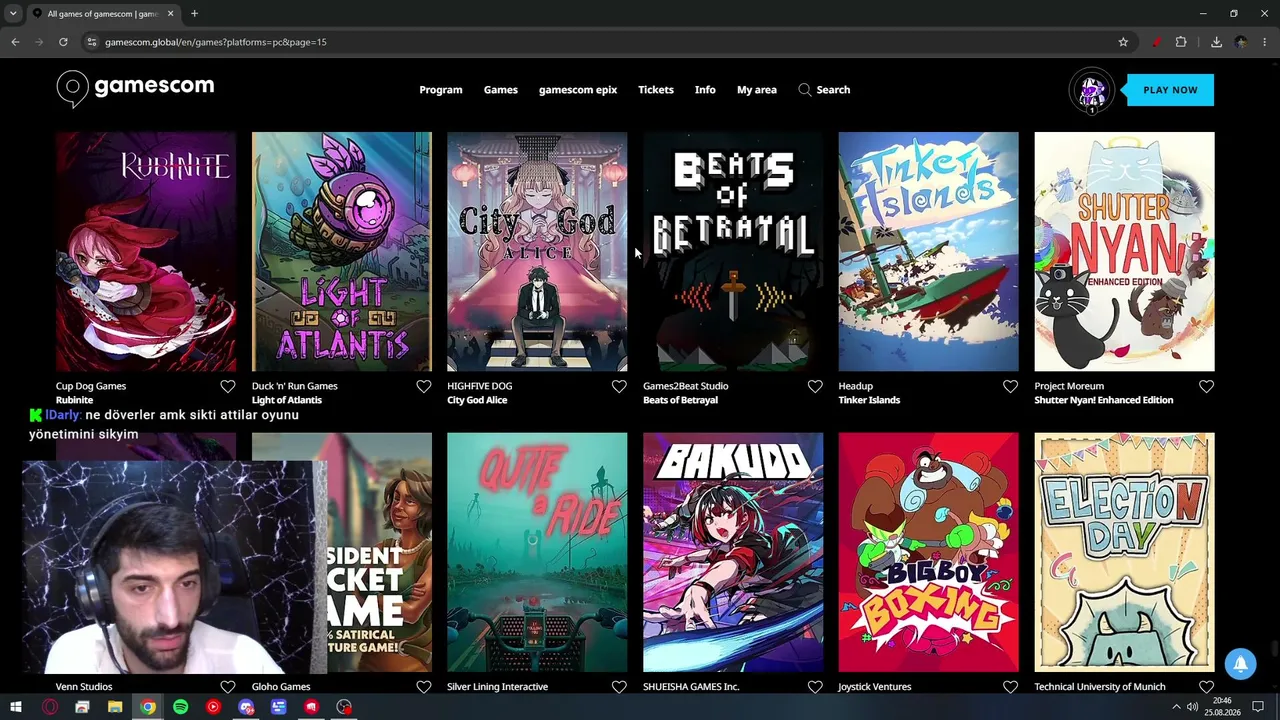Click the red pen extension icon
This screenshot has height=720, width=1280.
pos(1156,42)
